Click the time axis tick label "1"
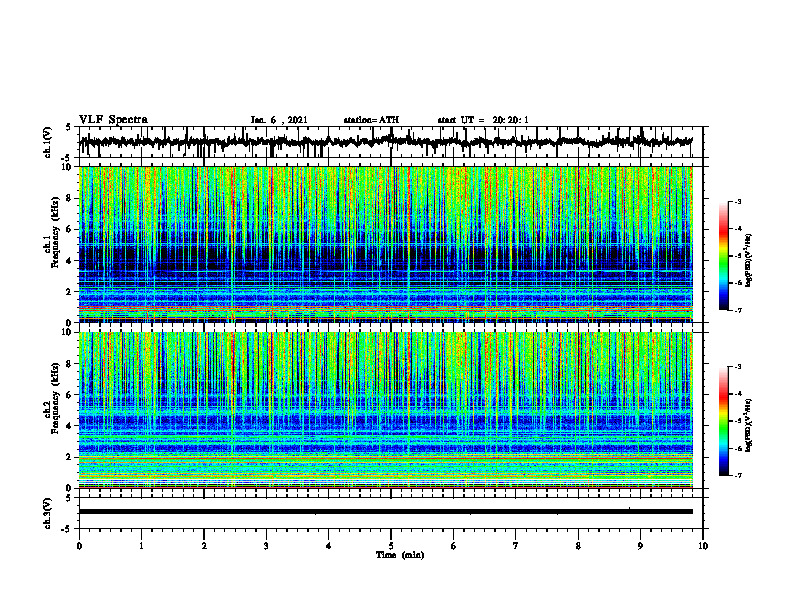This screenshot has height=612, width=792. click(x=141, y=546)
